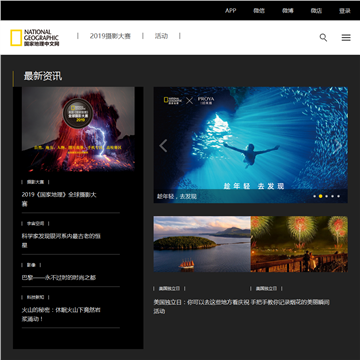360x360 pixels.
Task: Open the 活动 menu item
Action: point(161,36)
